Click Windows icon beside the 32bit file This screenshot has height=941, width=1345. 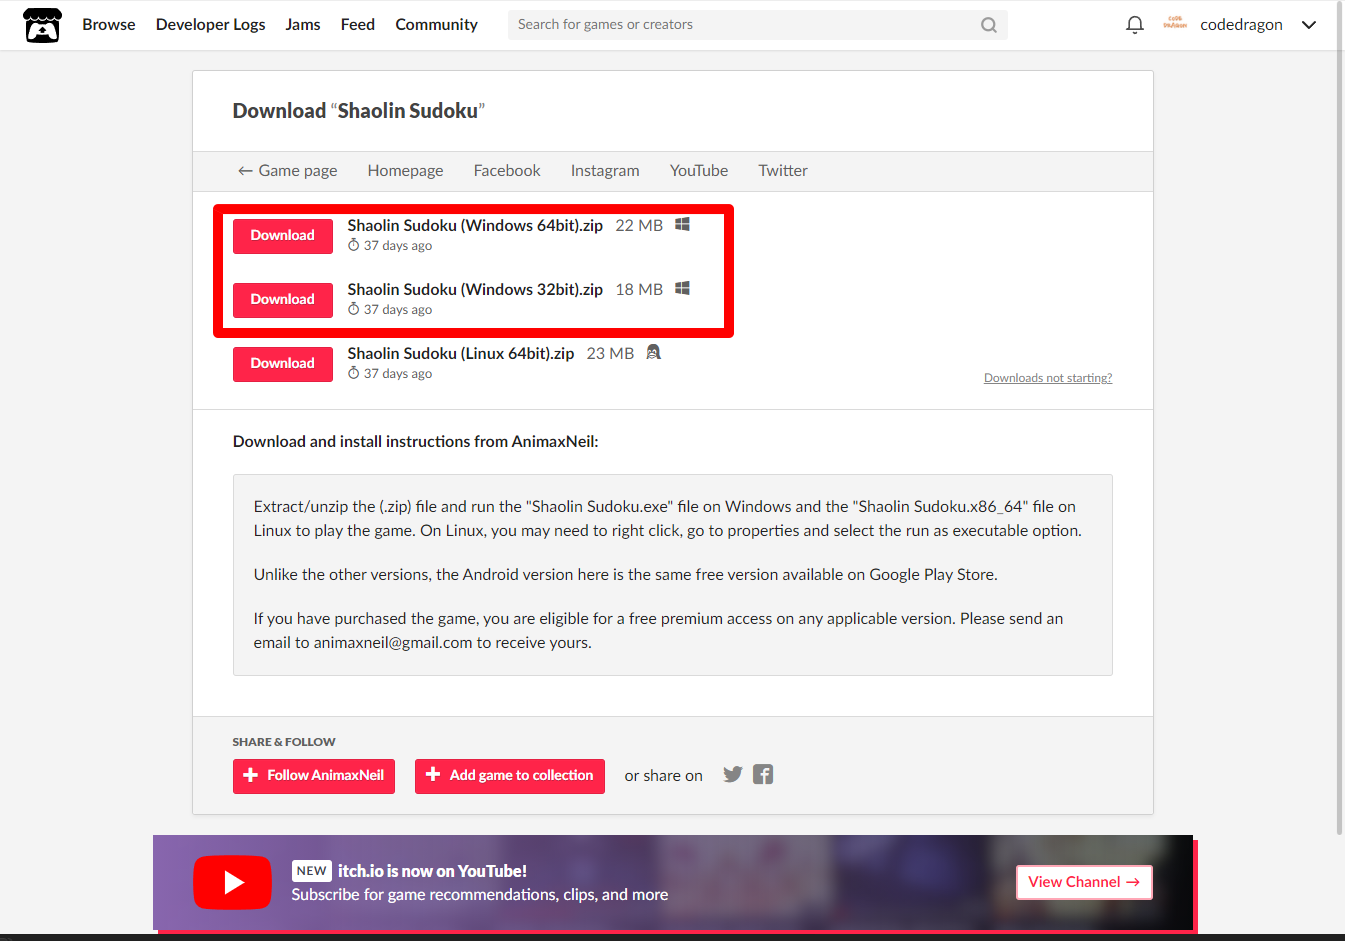coord(682,288)
